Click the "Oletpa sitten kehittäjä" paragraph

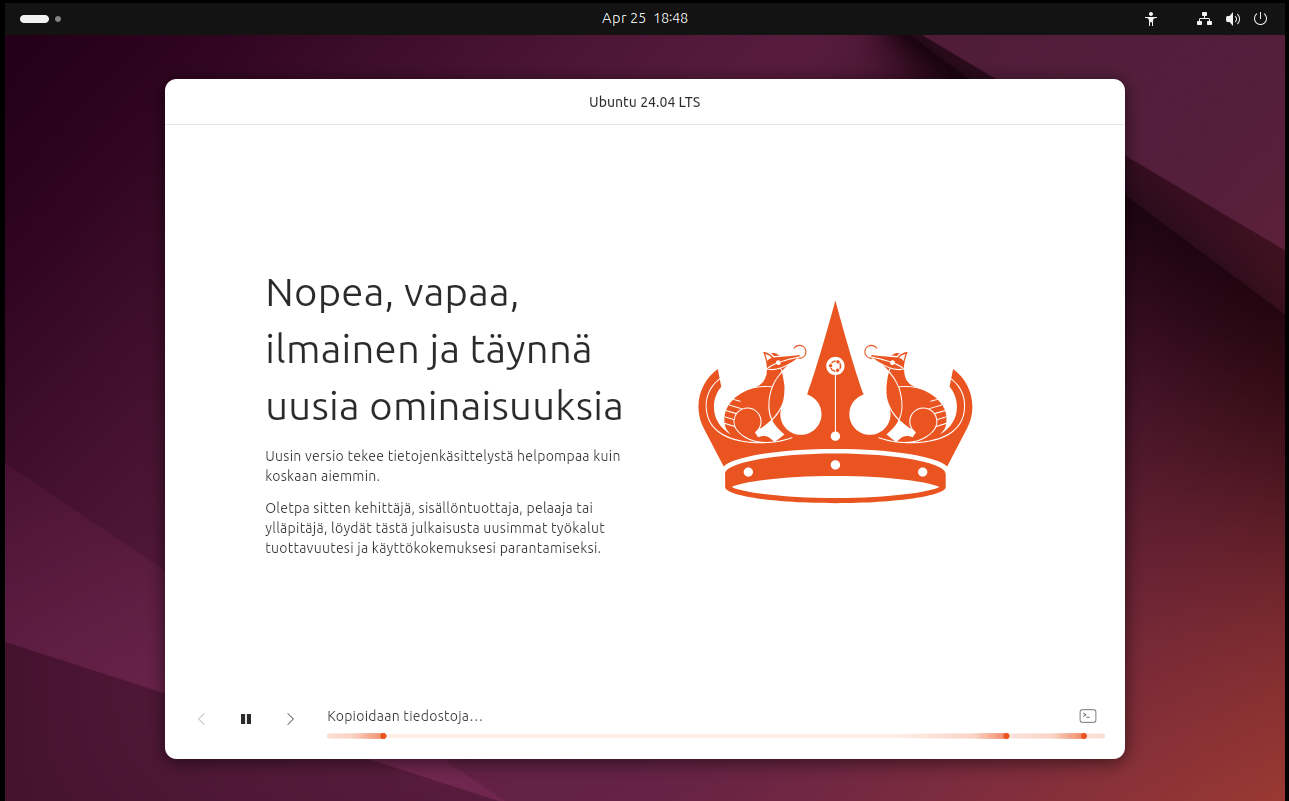coord(435,528)
